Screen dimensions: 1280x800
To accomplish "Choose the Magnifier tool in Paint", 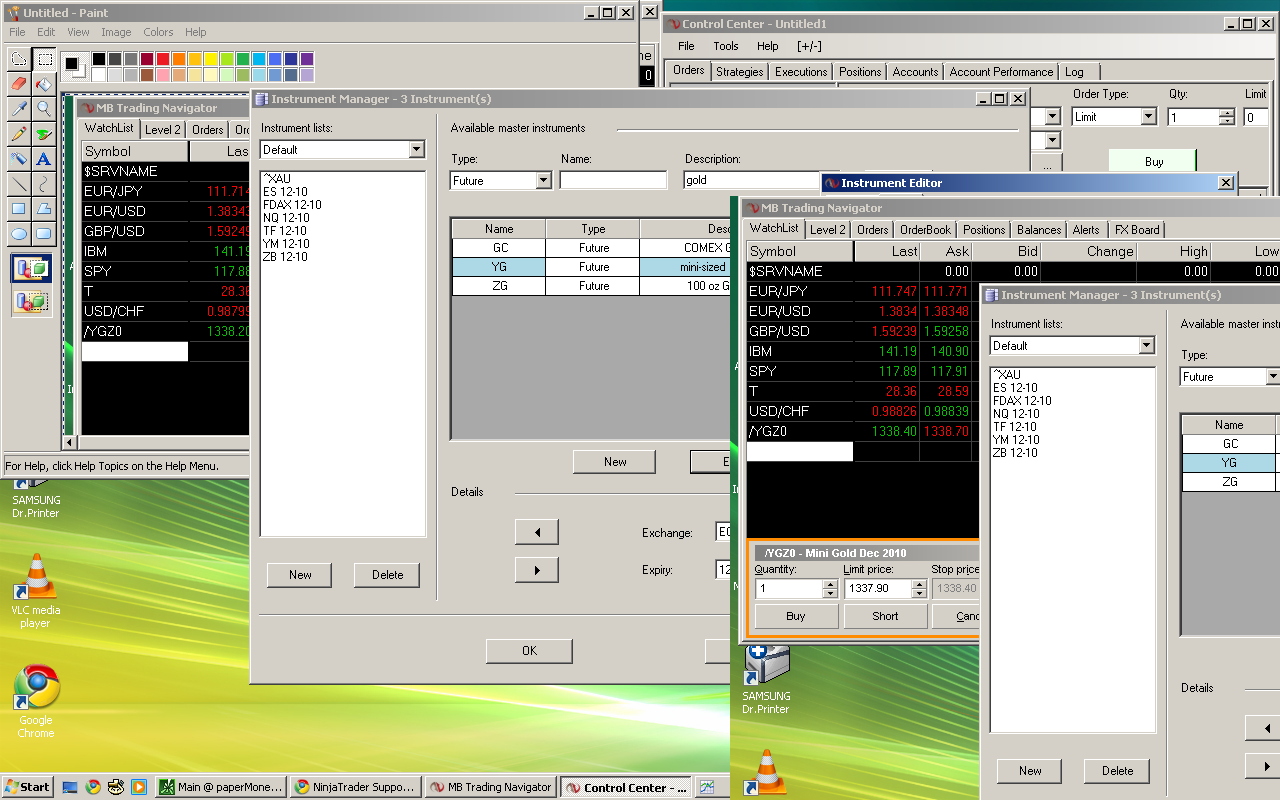I will 44,109.
